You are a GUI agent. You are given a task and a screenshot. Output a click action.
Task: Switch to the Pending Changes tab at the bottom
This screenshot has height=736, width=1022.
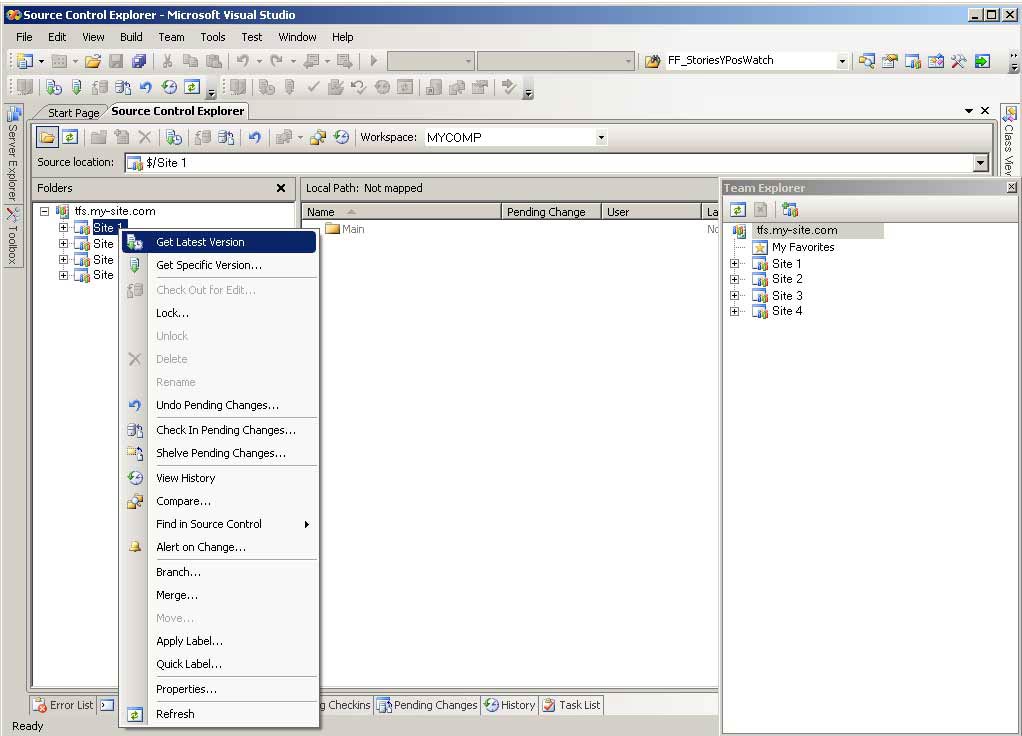[428, 705]
